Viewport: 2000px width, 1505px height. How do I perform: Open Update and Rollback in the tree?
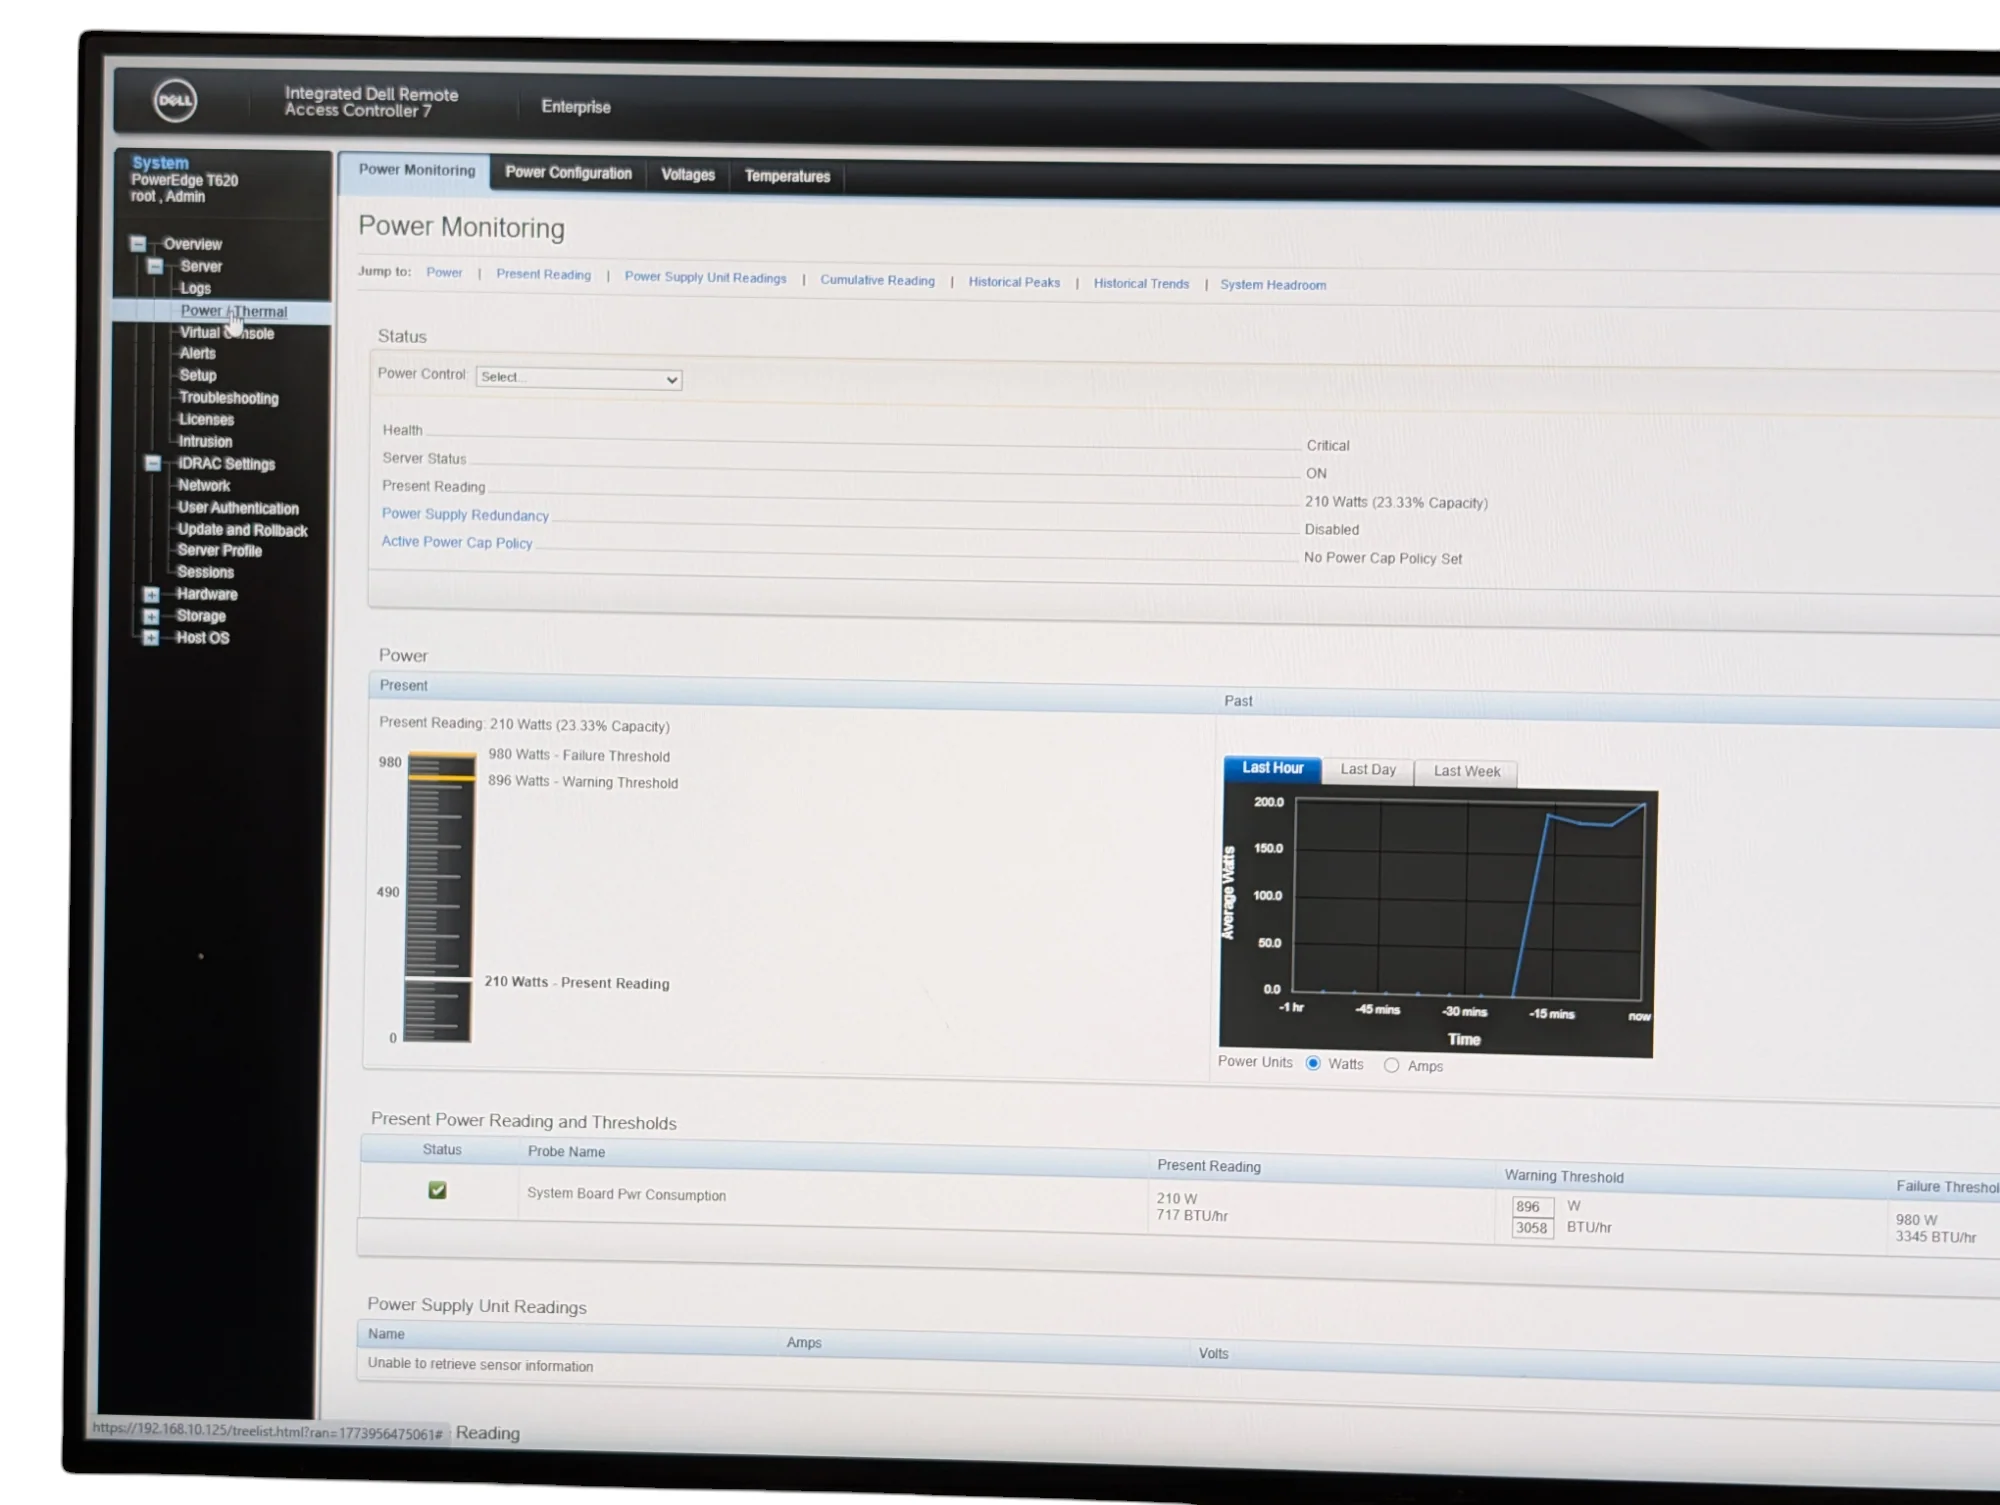pos(242,530)
